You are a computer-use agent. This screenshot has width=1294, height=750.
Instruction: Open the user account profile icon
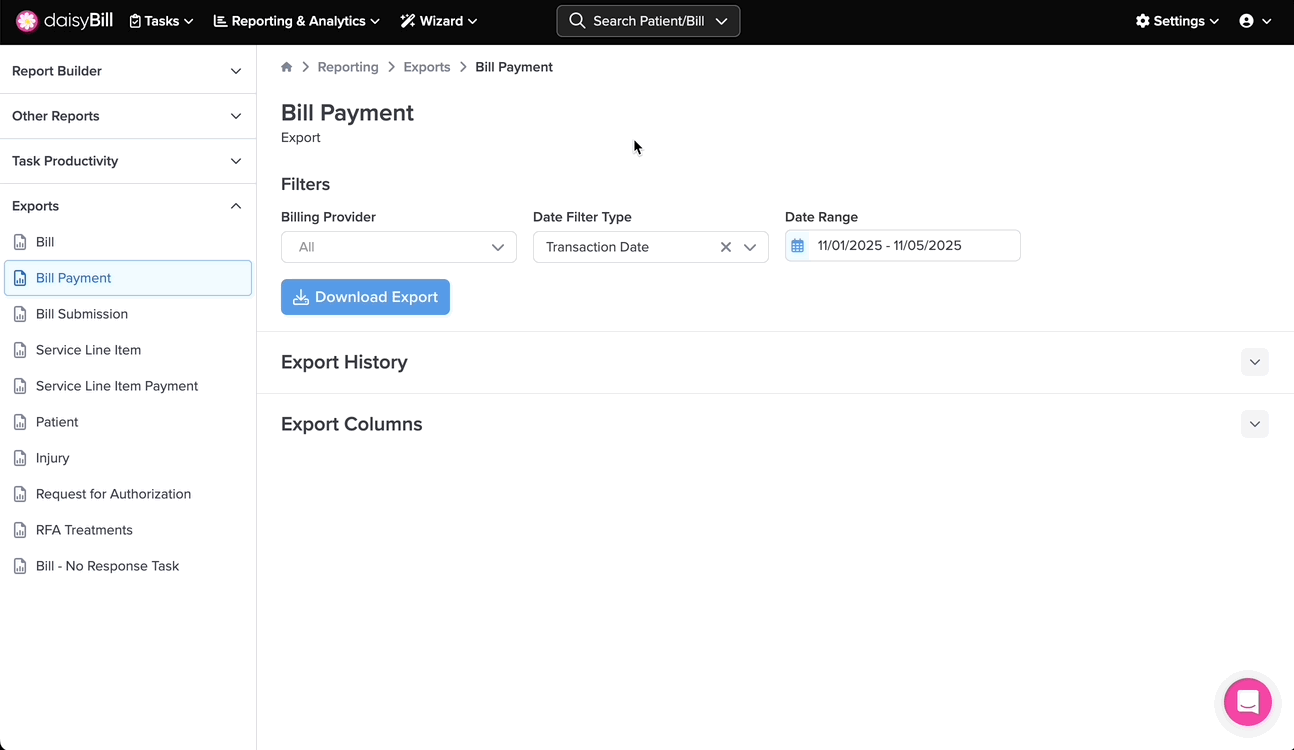tap(1246, 21)
